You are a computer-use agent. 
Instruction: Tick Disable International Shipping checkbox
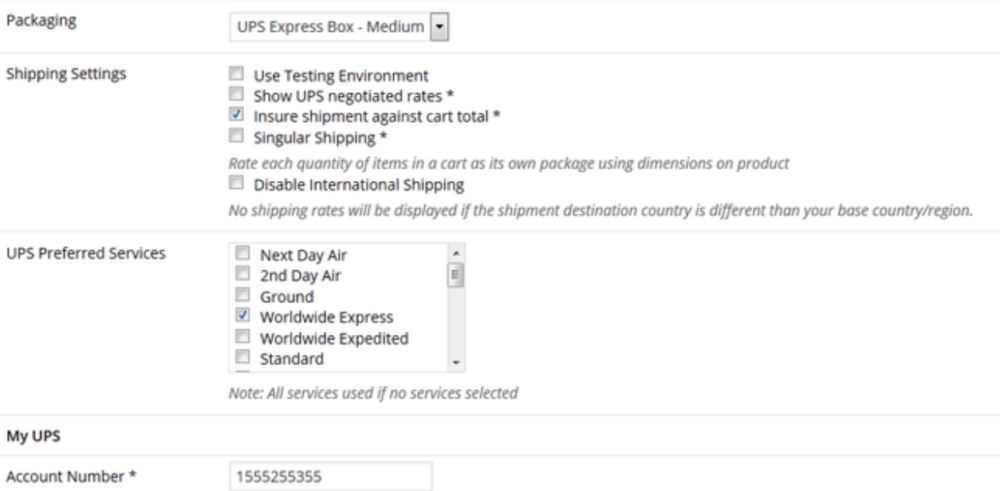[237, 184]
